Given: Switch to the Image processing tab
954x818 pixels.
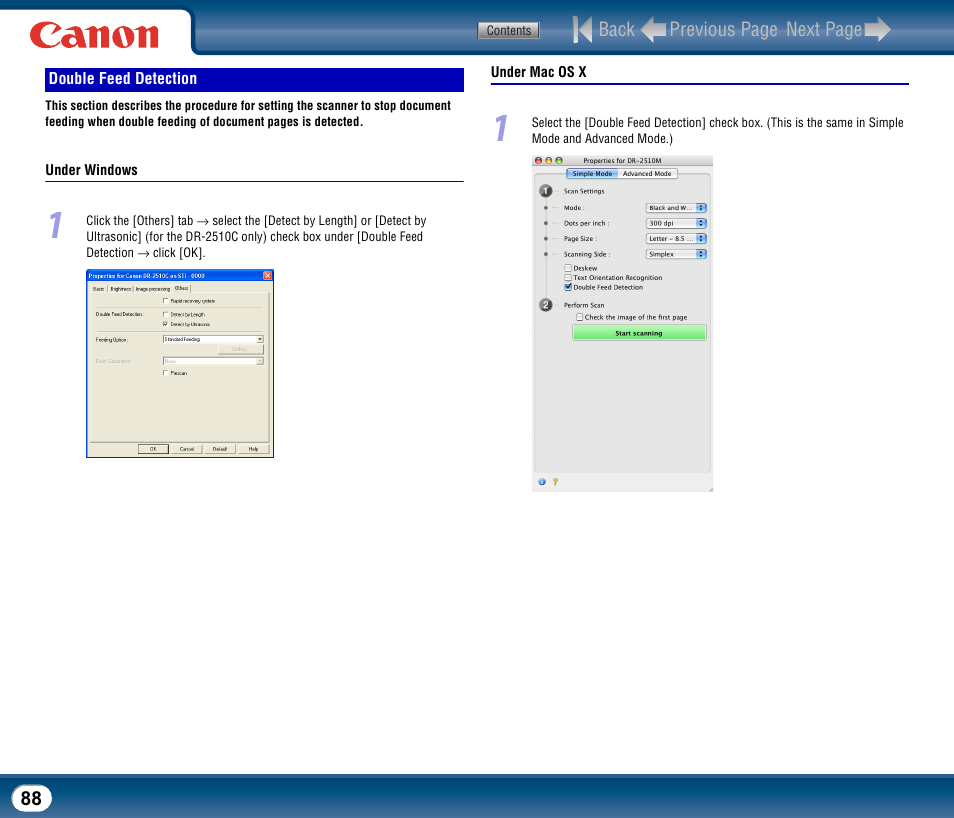Looking at the screenshot, I should (x=153, y=289).
